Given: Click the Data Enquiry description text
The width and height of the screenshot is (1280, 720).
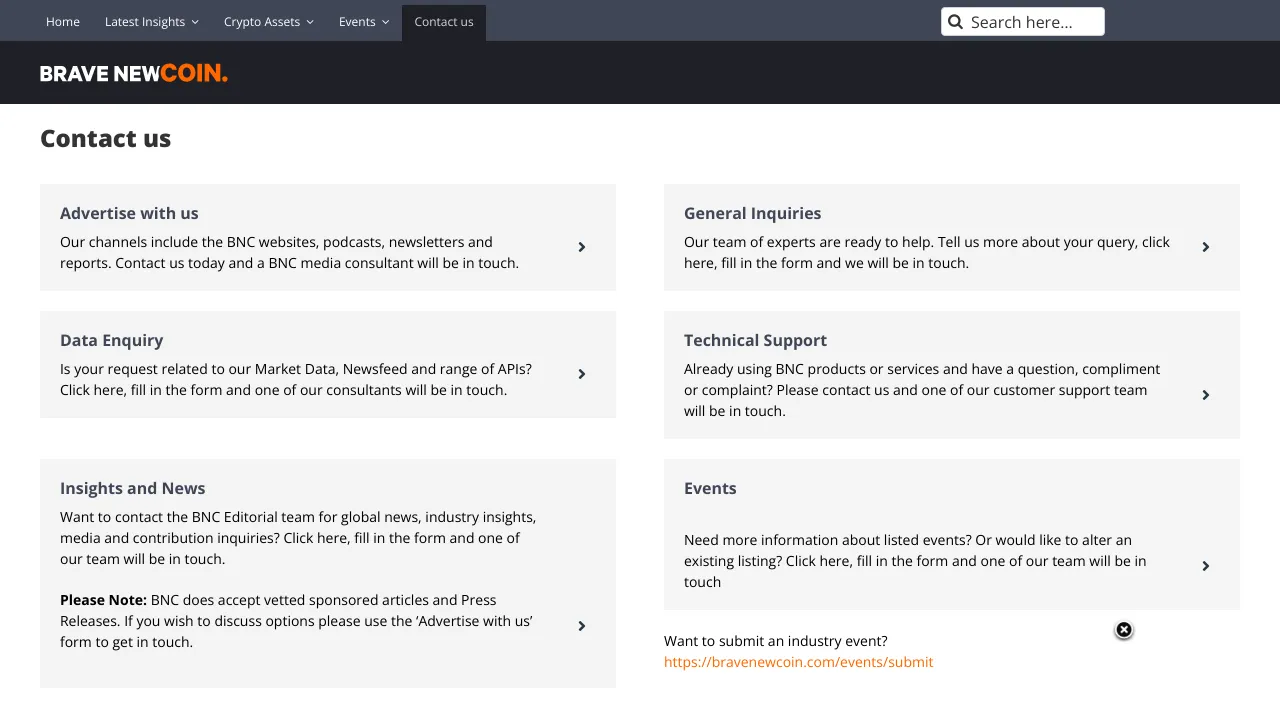Looking at the screenshot, I should click(296, 380).
